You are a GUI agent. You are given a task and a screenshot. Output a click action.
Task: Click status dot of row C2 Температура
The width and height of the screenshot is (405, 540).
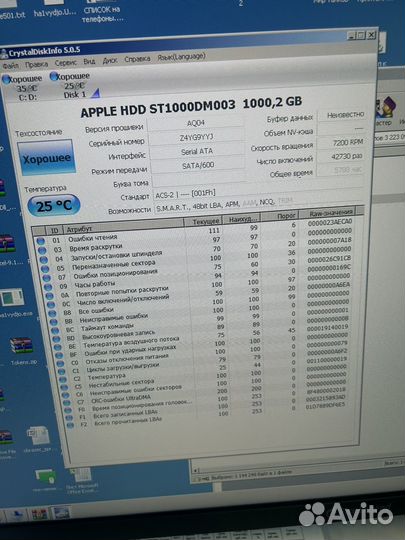coord(63,380)
